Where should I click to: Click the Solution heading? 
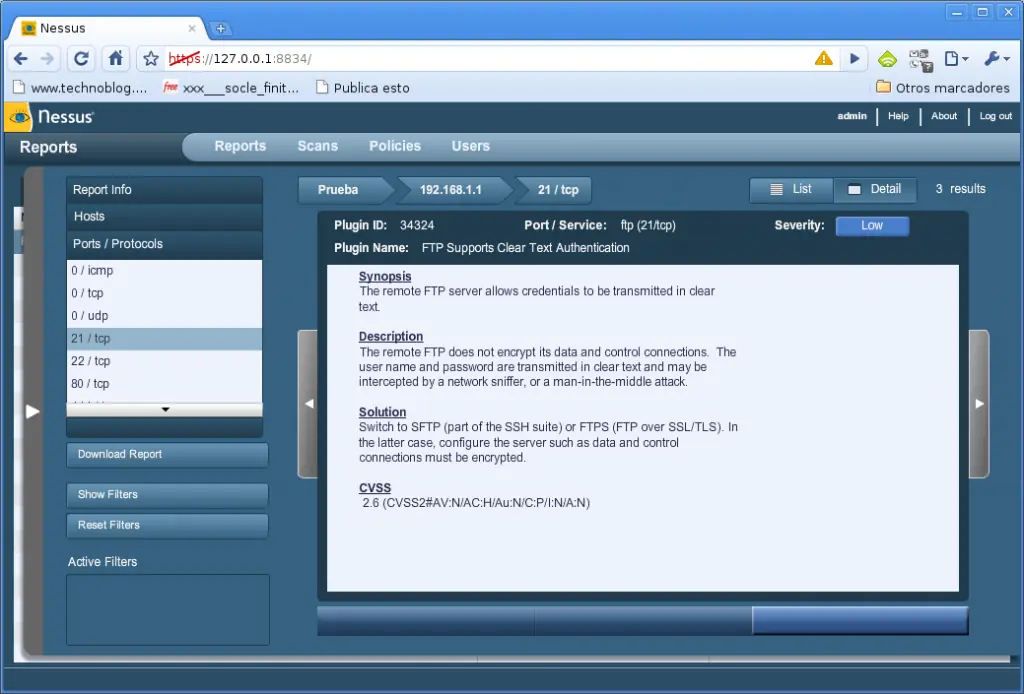pyautogui.click(x=382, y=412)
